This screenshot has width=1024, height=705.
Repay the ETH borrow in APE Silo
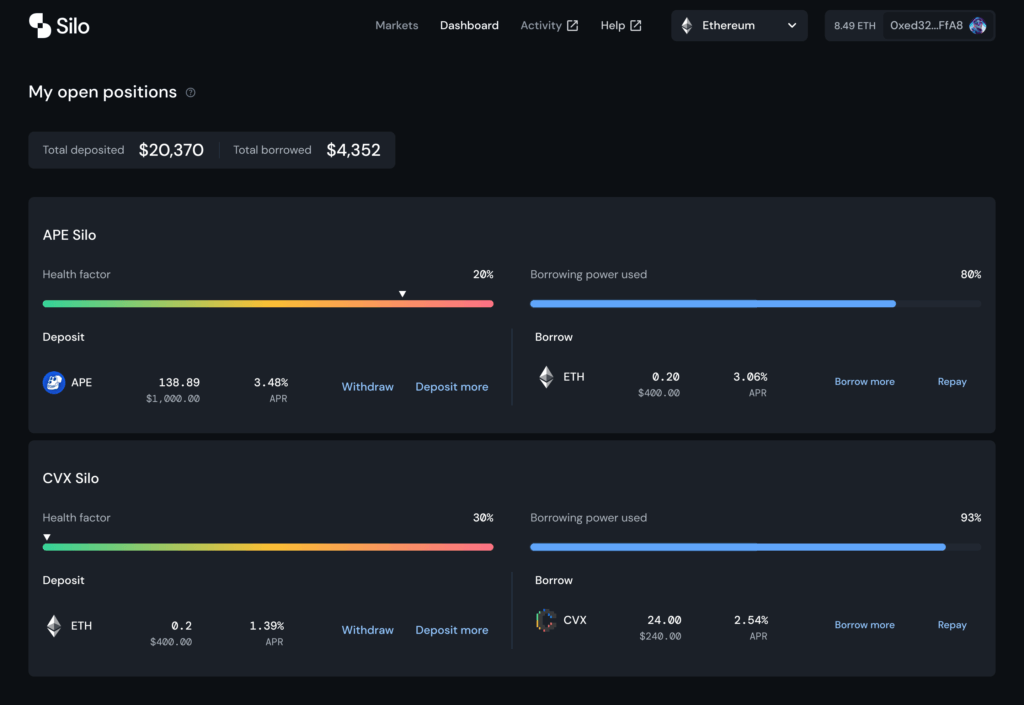952,382
